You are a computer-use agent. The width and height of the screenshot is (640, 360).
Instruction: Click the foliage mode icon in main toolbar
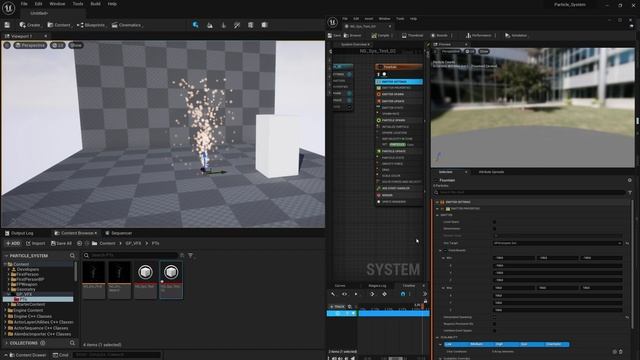coord(223,25)
